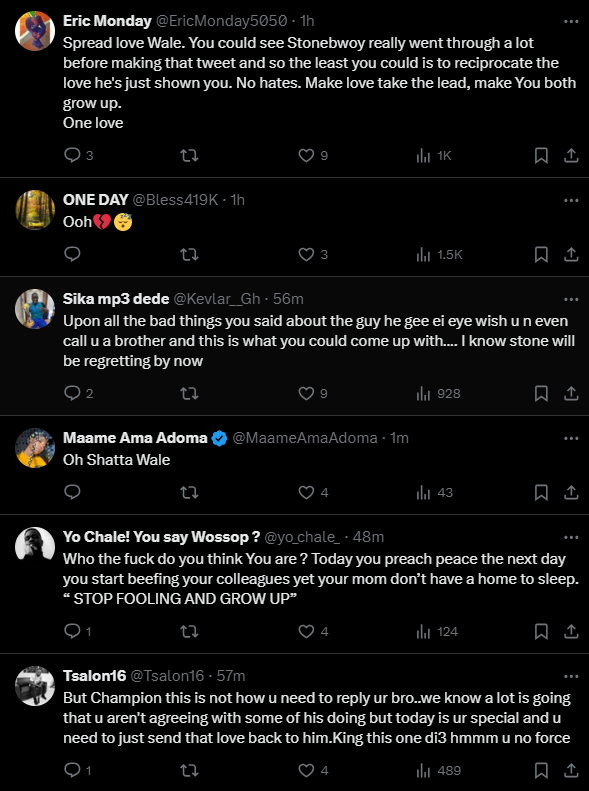589x791 pixels.
Task: Bookmark Maame Ama Adoma's tweet
Action: pos(541,492)
